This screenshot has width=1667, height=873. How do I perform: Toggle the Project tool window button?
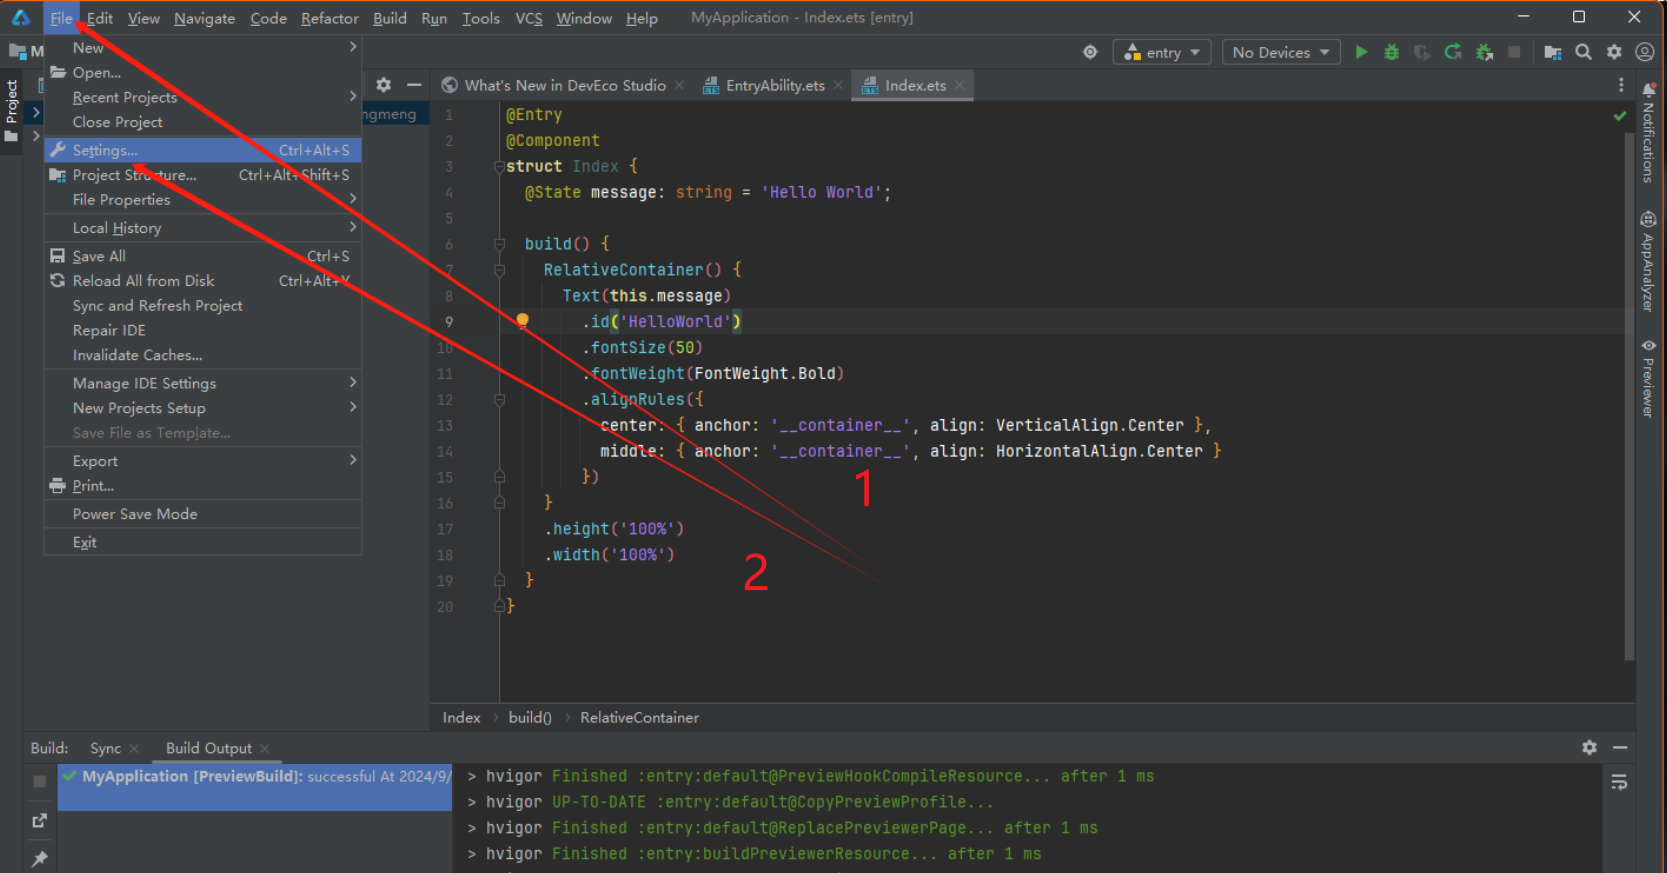pyautogui.click(x=12, y=111)
